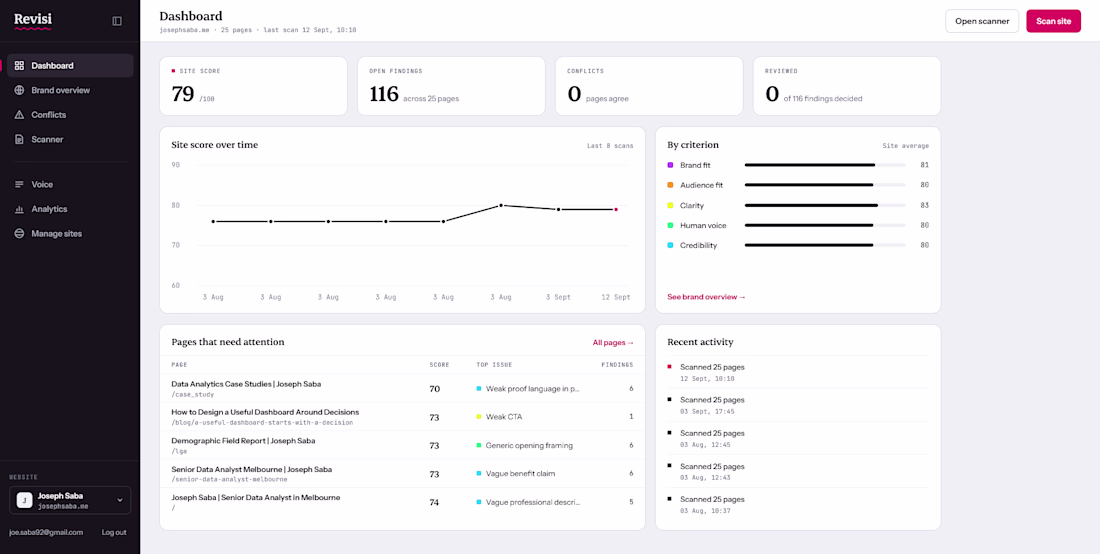The width and height of the screenshot is (1100, 554).
Task: Click the Open scanner button
Action: coord(981,21)
